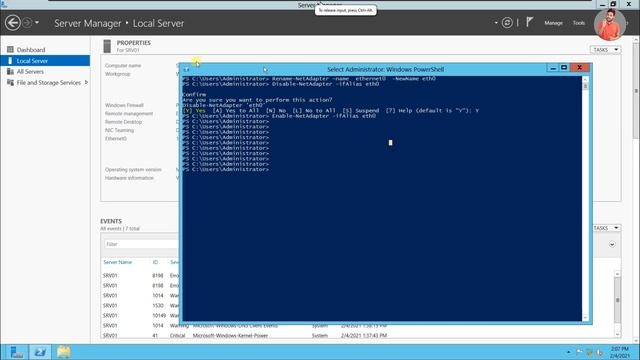This screenshot has height=360, width=640.
Task: Click the Action Center flag tray icon
Action: (579, 351)
